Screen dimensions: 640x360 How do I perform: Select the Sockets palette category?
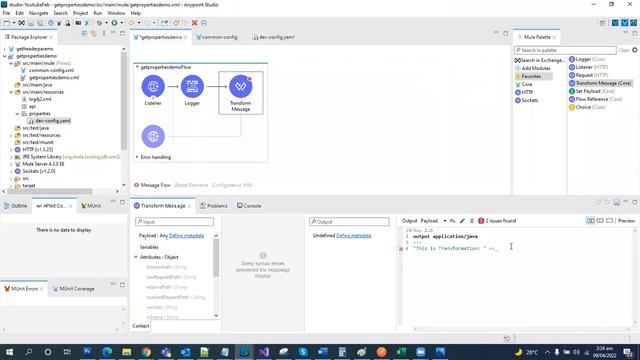pyautogui.click(x=527, y=100)
